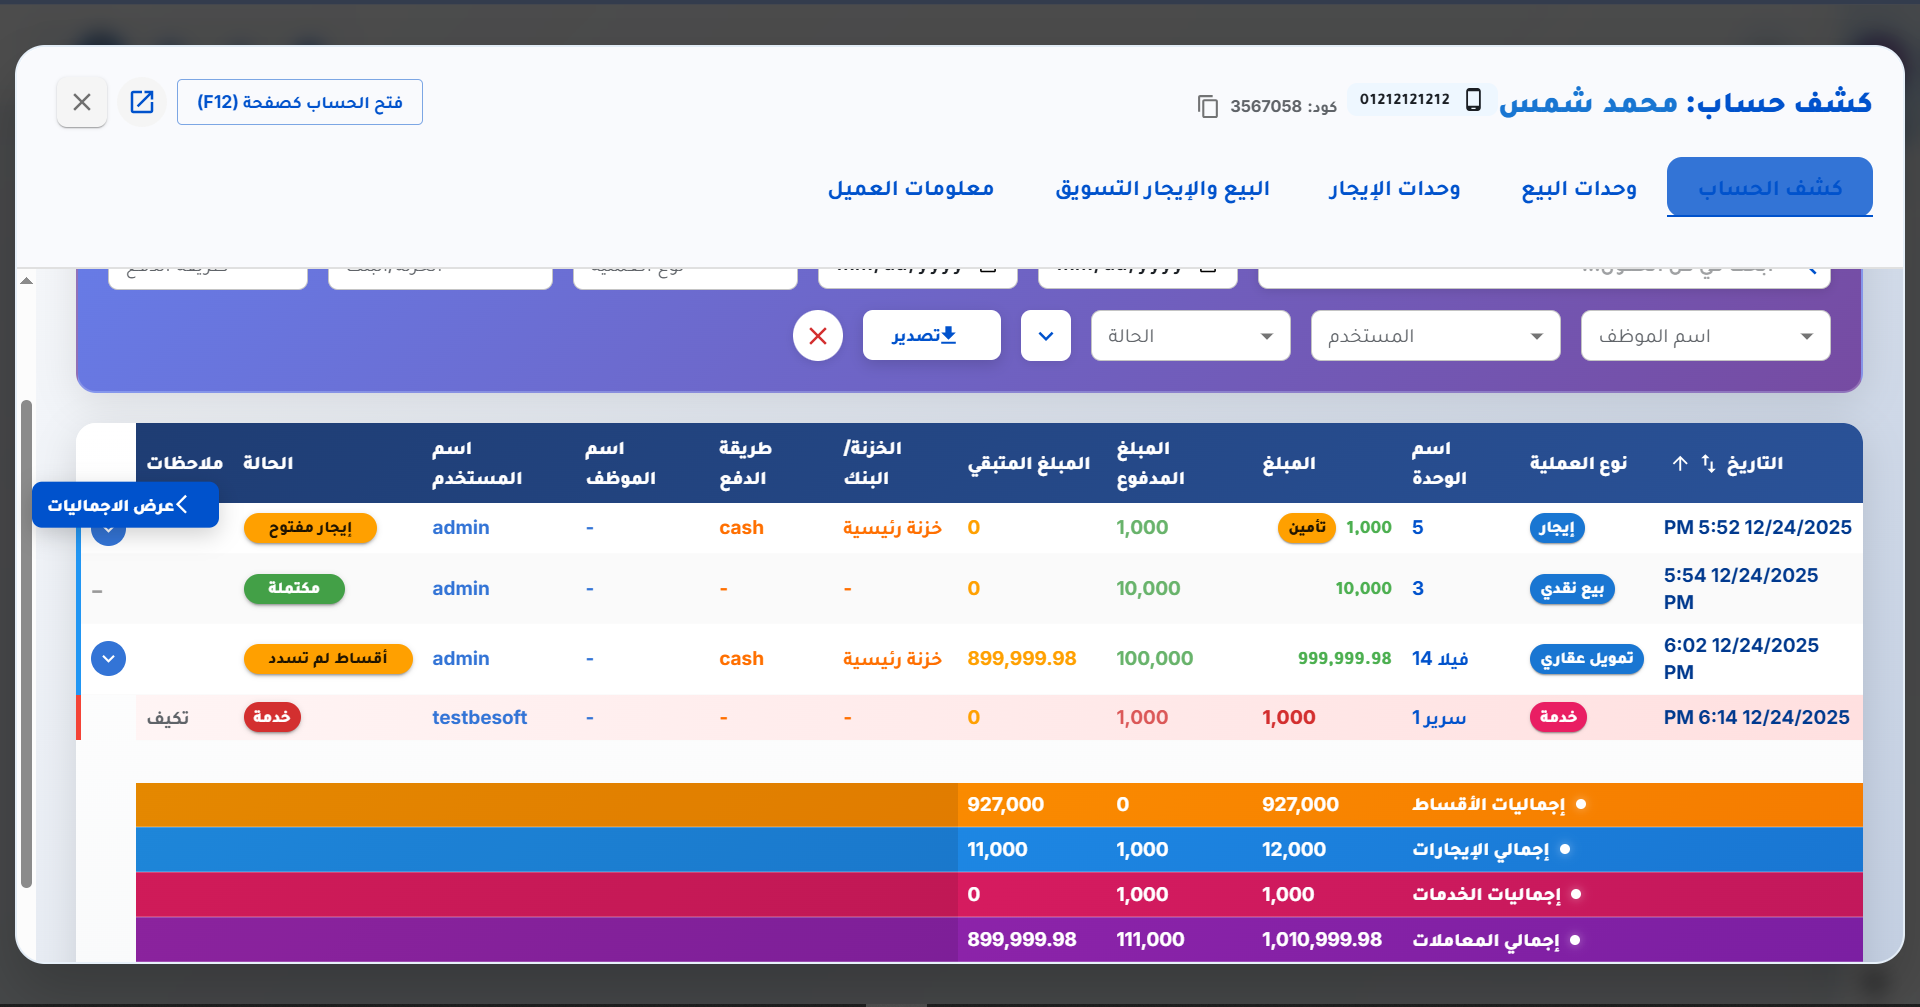Sort date column ascending arrow

click(x=1680, y=463)
